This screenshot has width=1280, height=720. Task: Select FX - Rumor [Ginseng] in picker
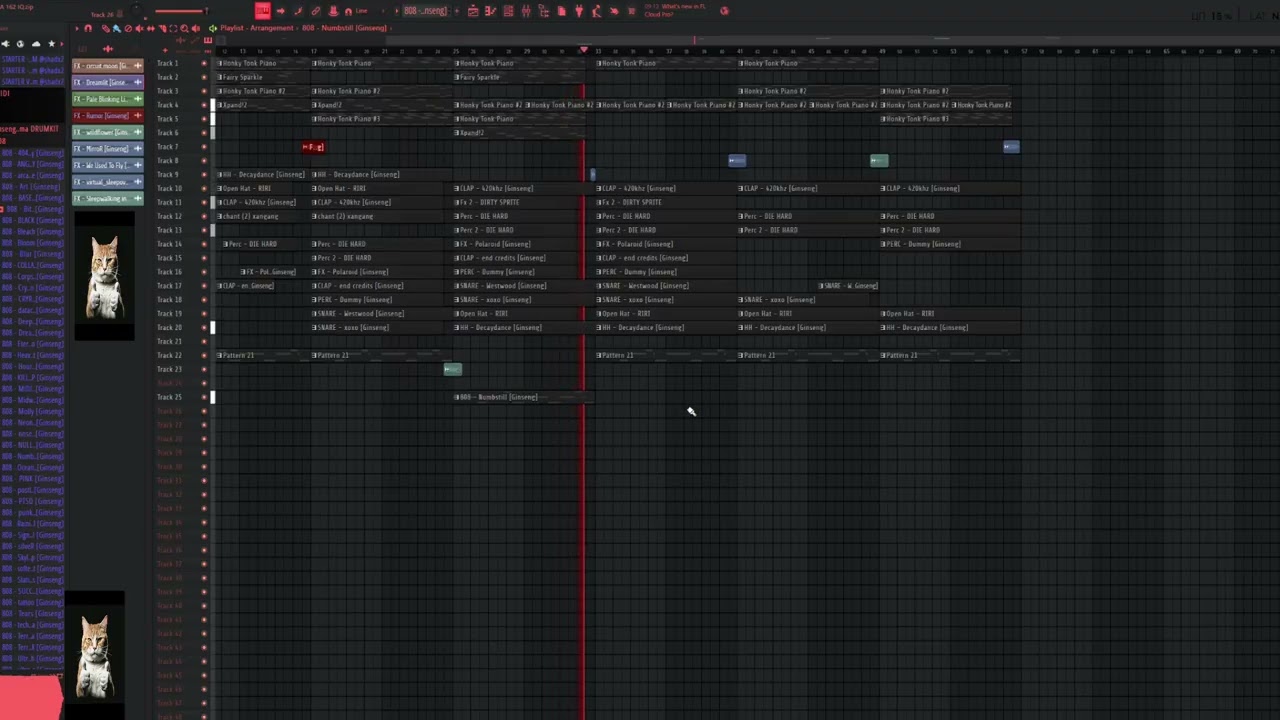(108, 116)
